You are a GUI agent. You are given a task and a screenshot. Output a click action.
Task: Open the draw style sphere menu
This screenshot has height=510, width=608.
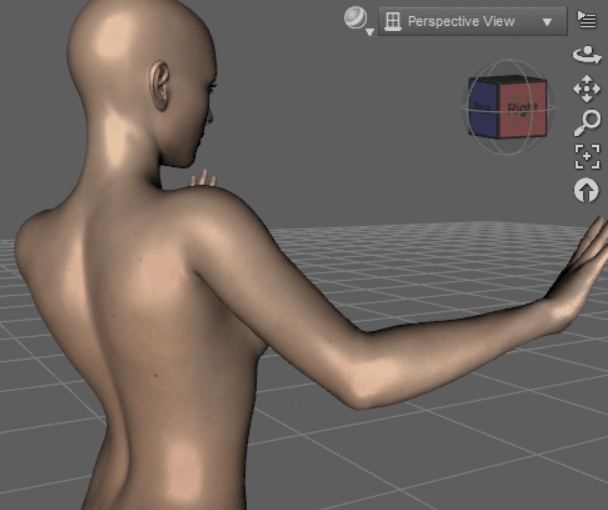(x=358, y=20)
